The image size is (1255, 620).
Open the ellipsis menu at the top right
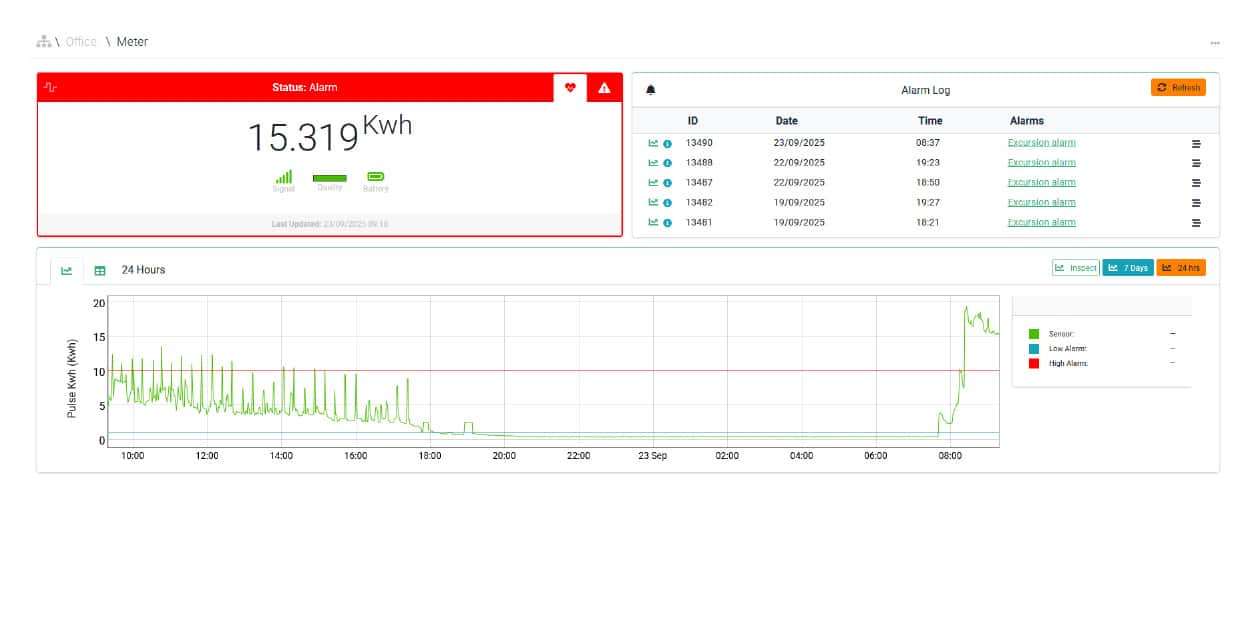coord(1215,41)
